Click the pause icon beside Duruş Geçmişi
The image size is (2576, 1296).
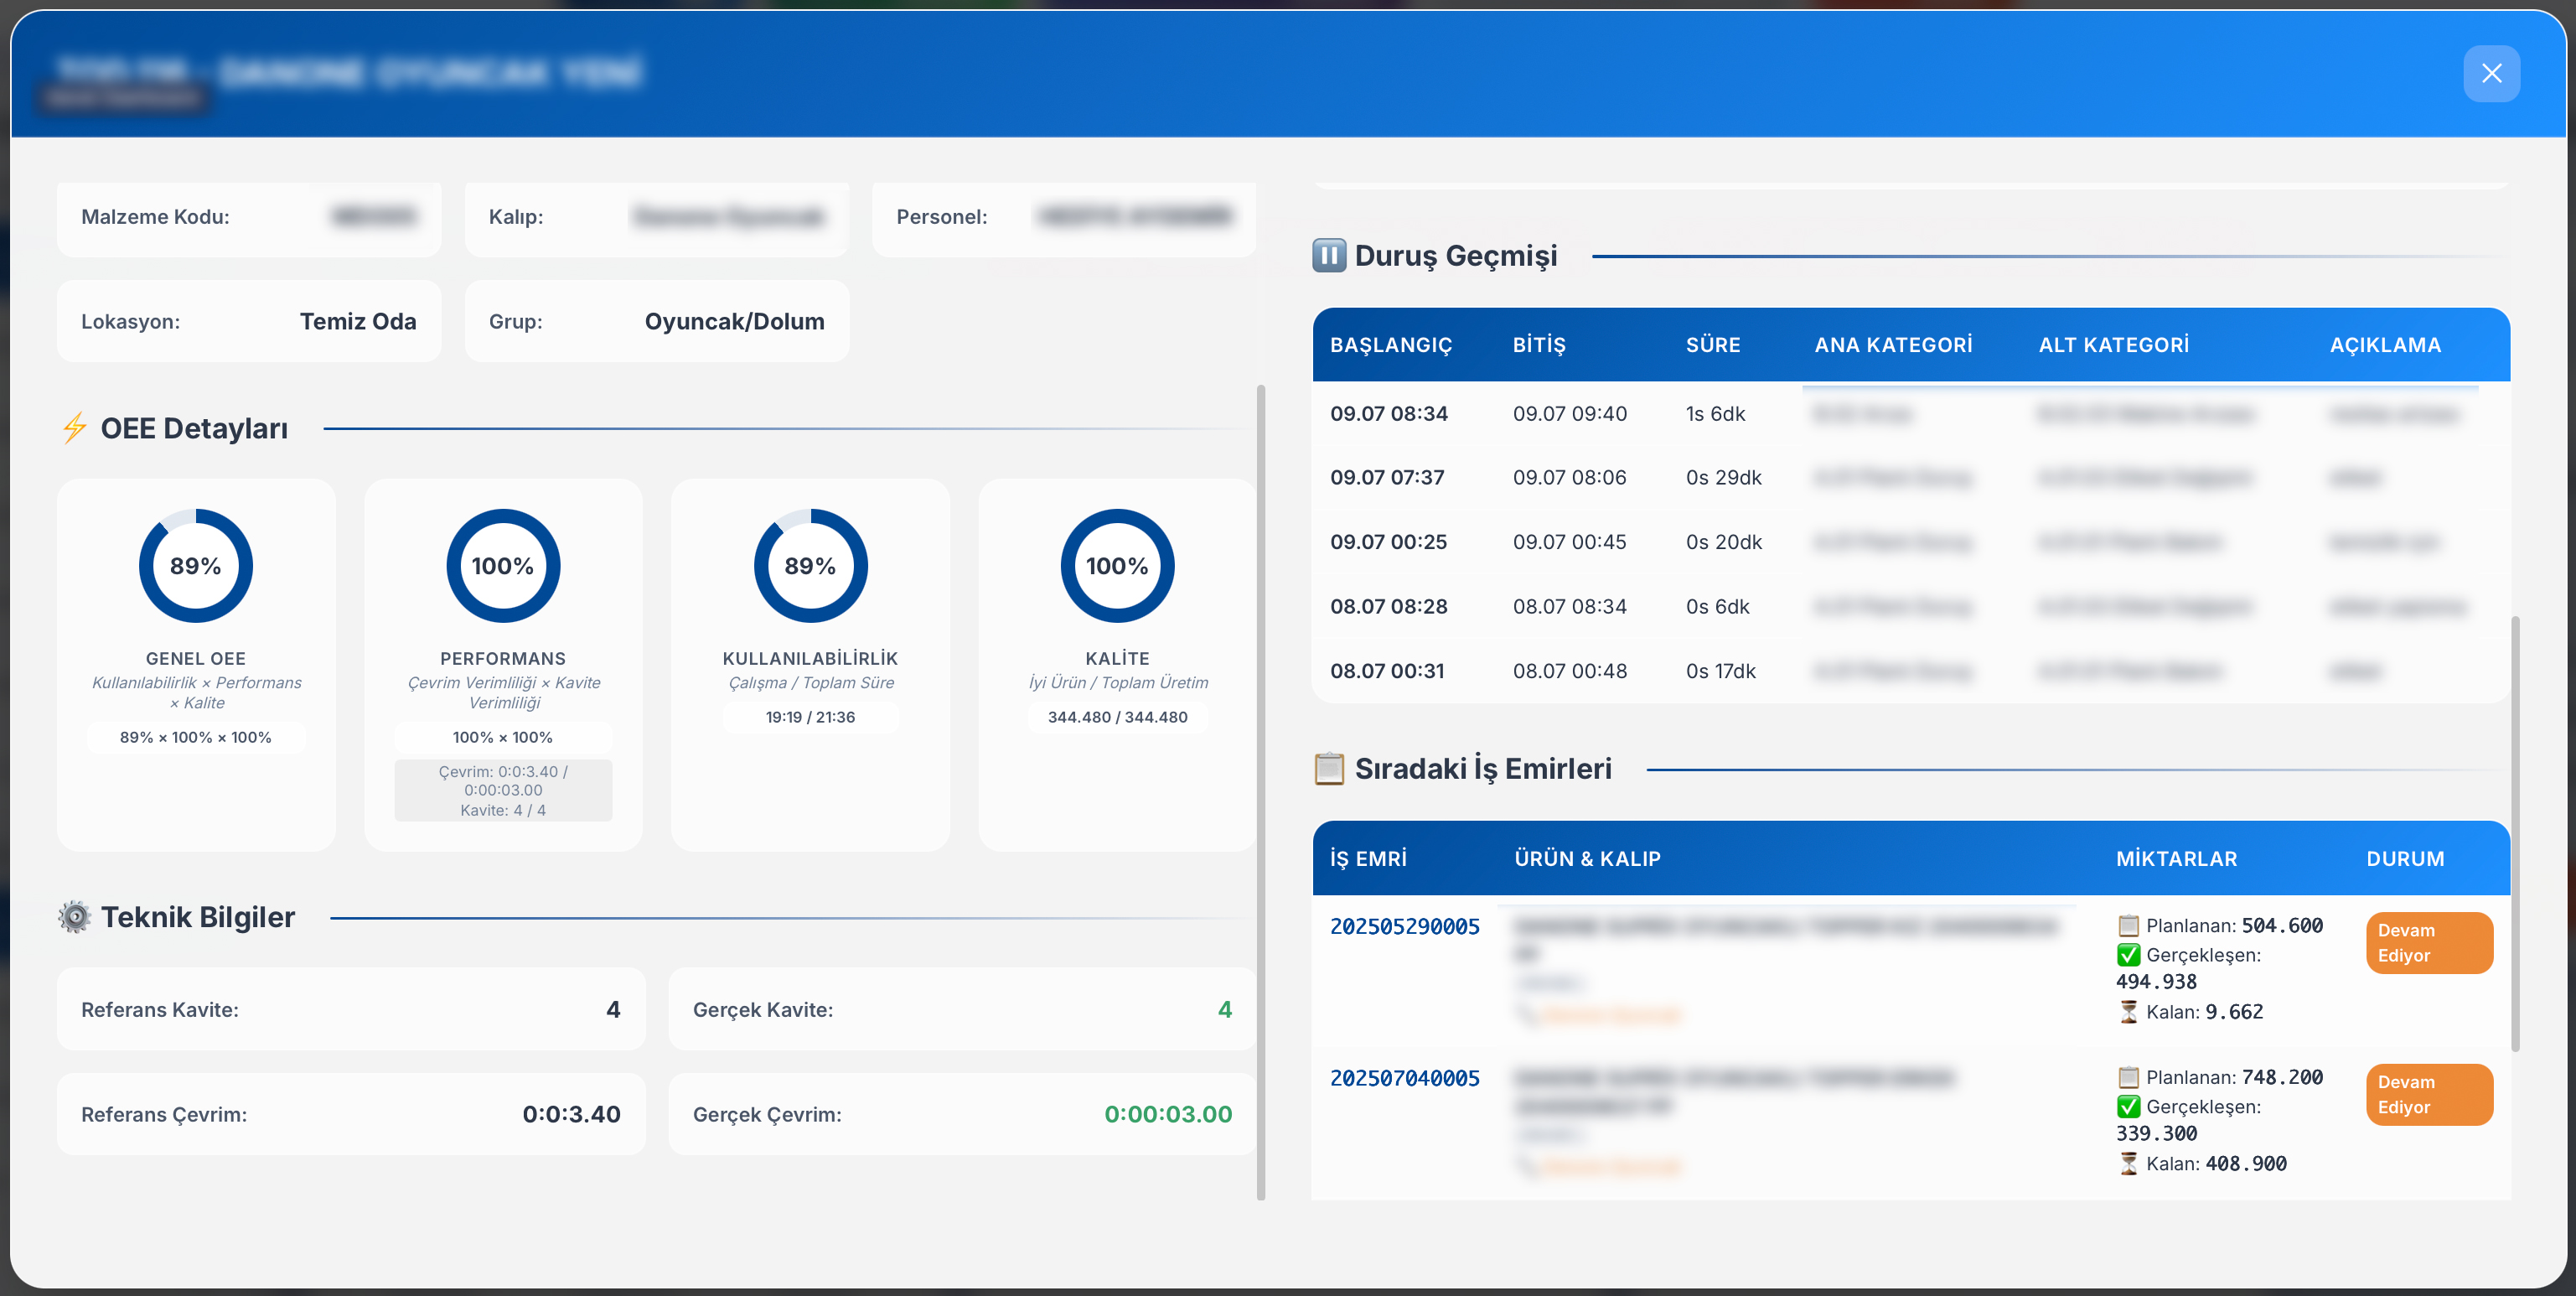[1328, 255]
